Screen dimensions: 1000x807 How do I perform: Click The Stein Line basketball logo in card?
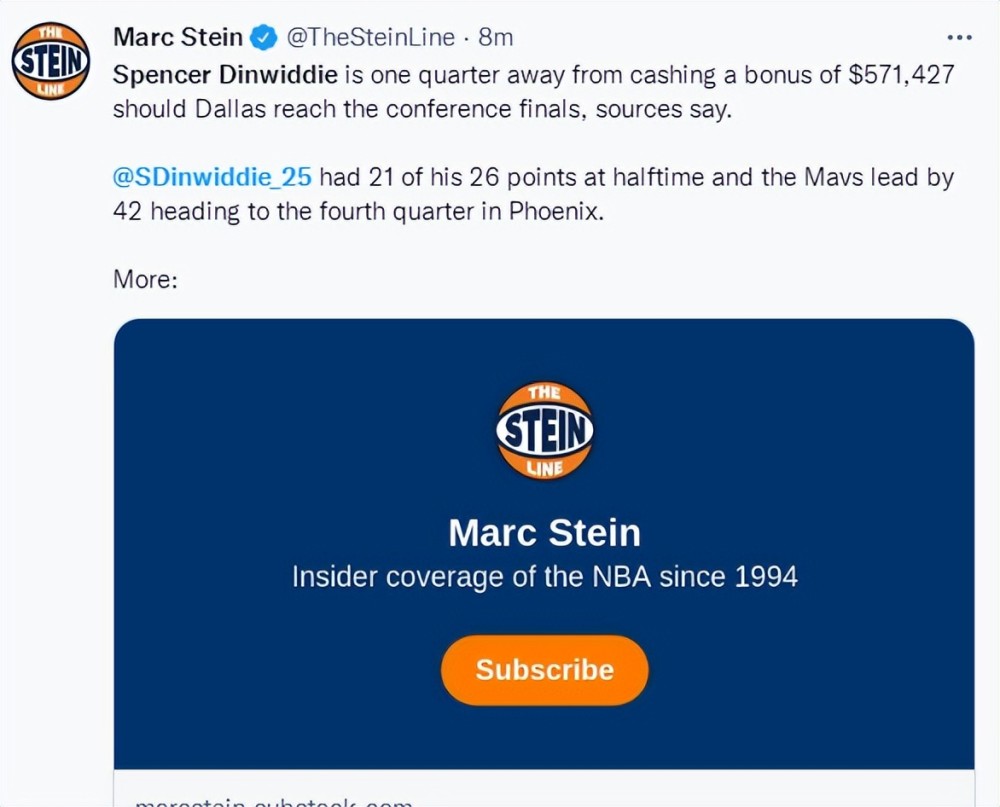point(545,430)
